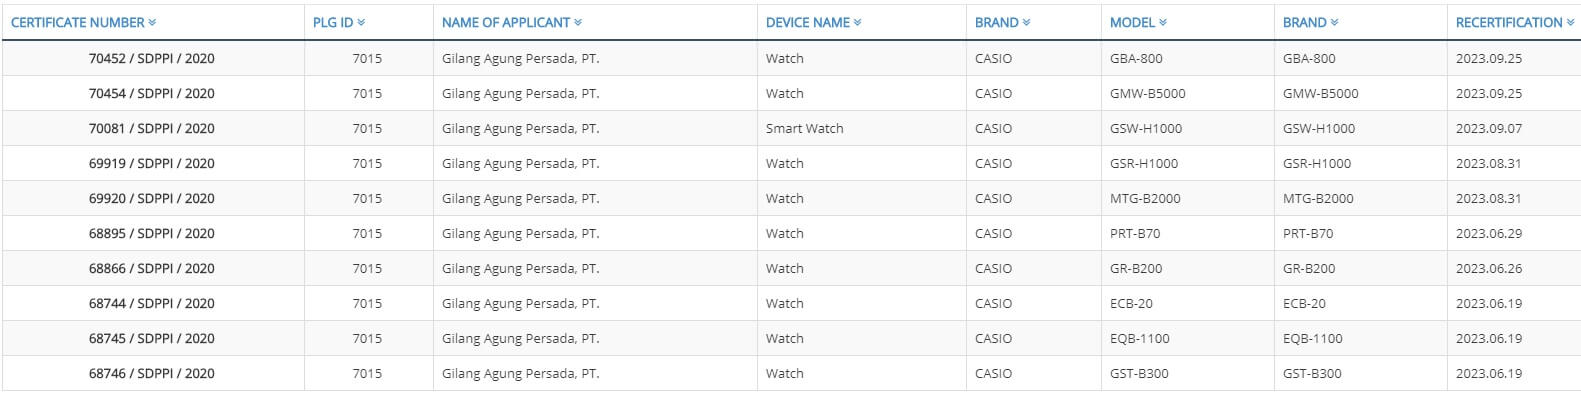Screen dimensions: 1581x397
Task: Click the Model column sort arrow
Action: tap(1163, 22)
